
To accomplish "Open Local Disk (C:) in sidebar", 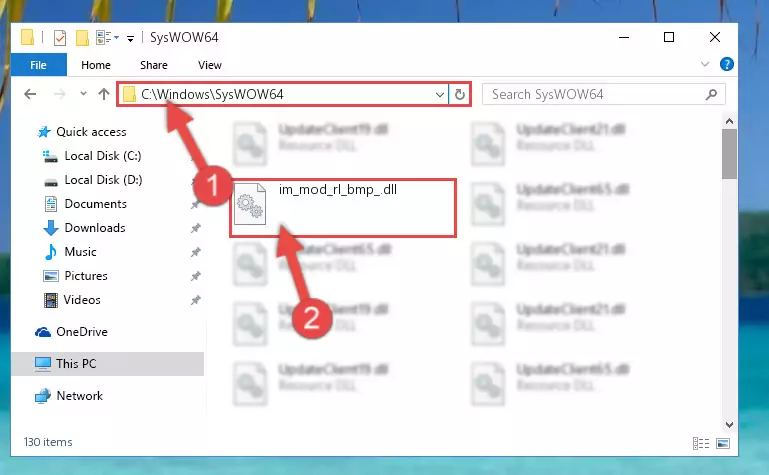I will click(103, 156).
